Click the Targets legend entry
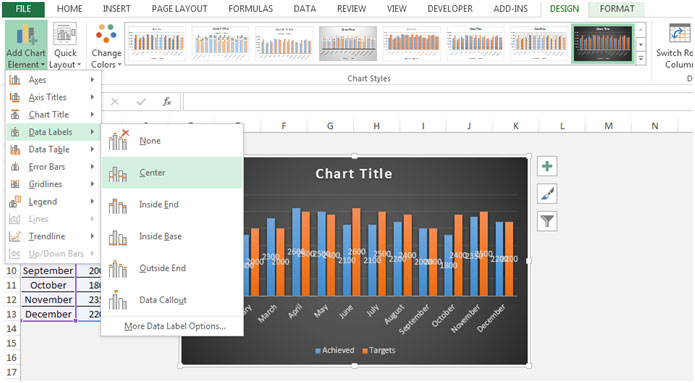This screenshot has width=695, height=383. click(x=379, y=350)
